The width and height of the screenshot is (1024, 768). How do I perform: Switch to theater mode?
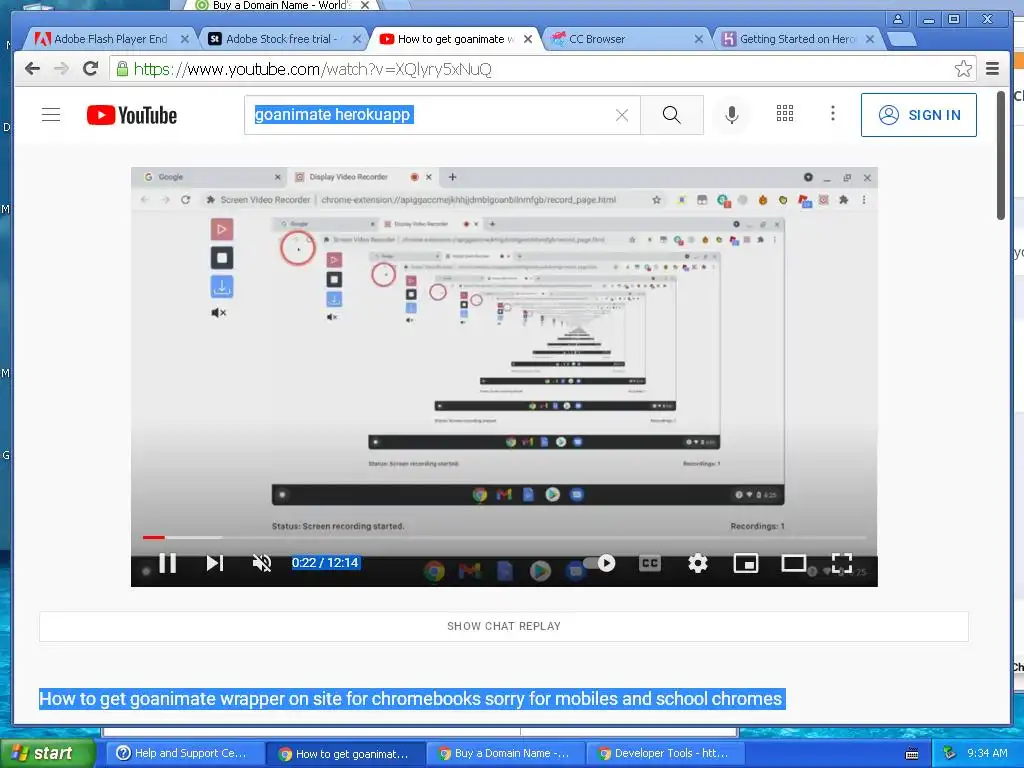click(793, 563)
